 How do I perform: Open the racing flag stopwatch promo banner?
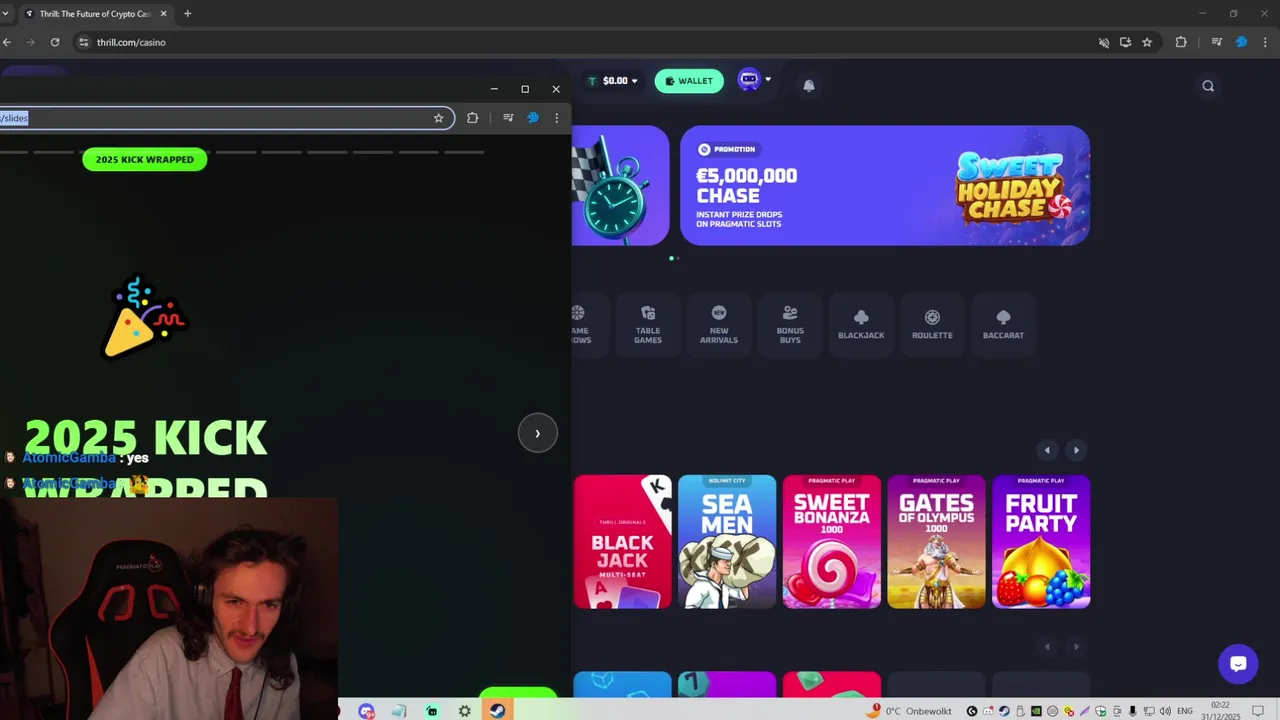pos(620,185)
